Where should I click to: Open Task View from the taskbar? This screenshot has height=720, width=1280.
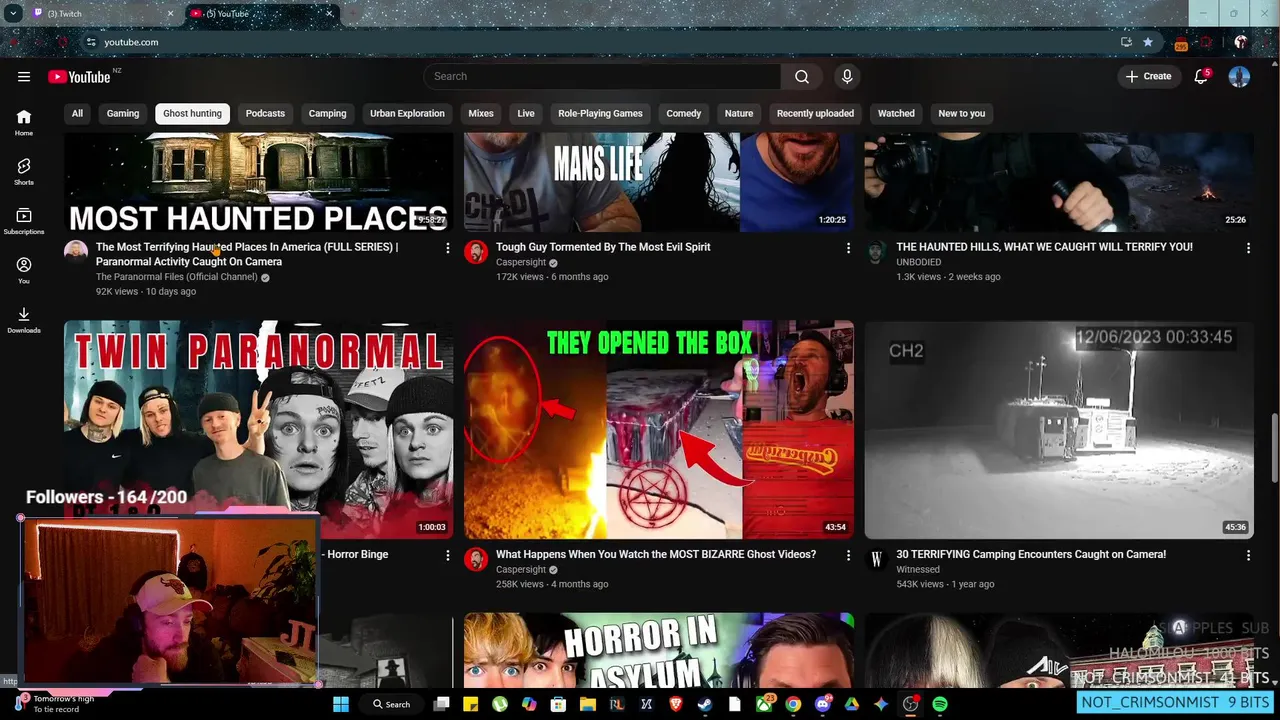pos(441,704)
